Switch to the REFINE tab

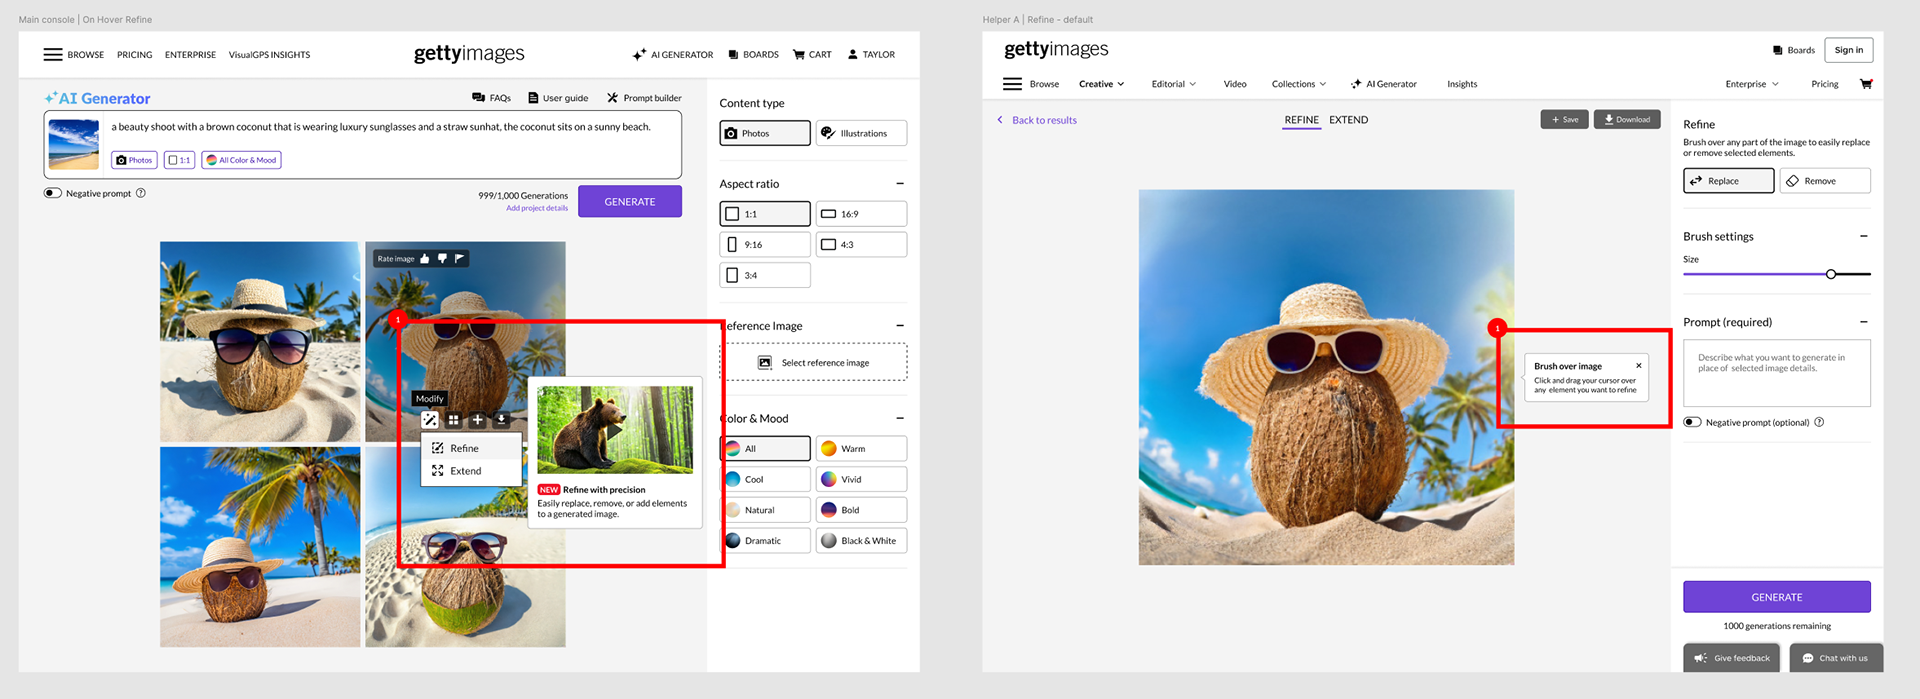coord(1301,120)
